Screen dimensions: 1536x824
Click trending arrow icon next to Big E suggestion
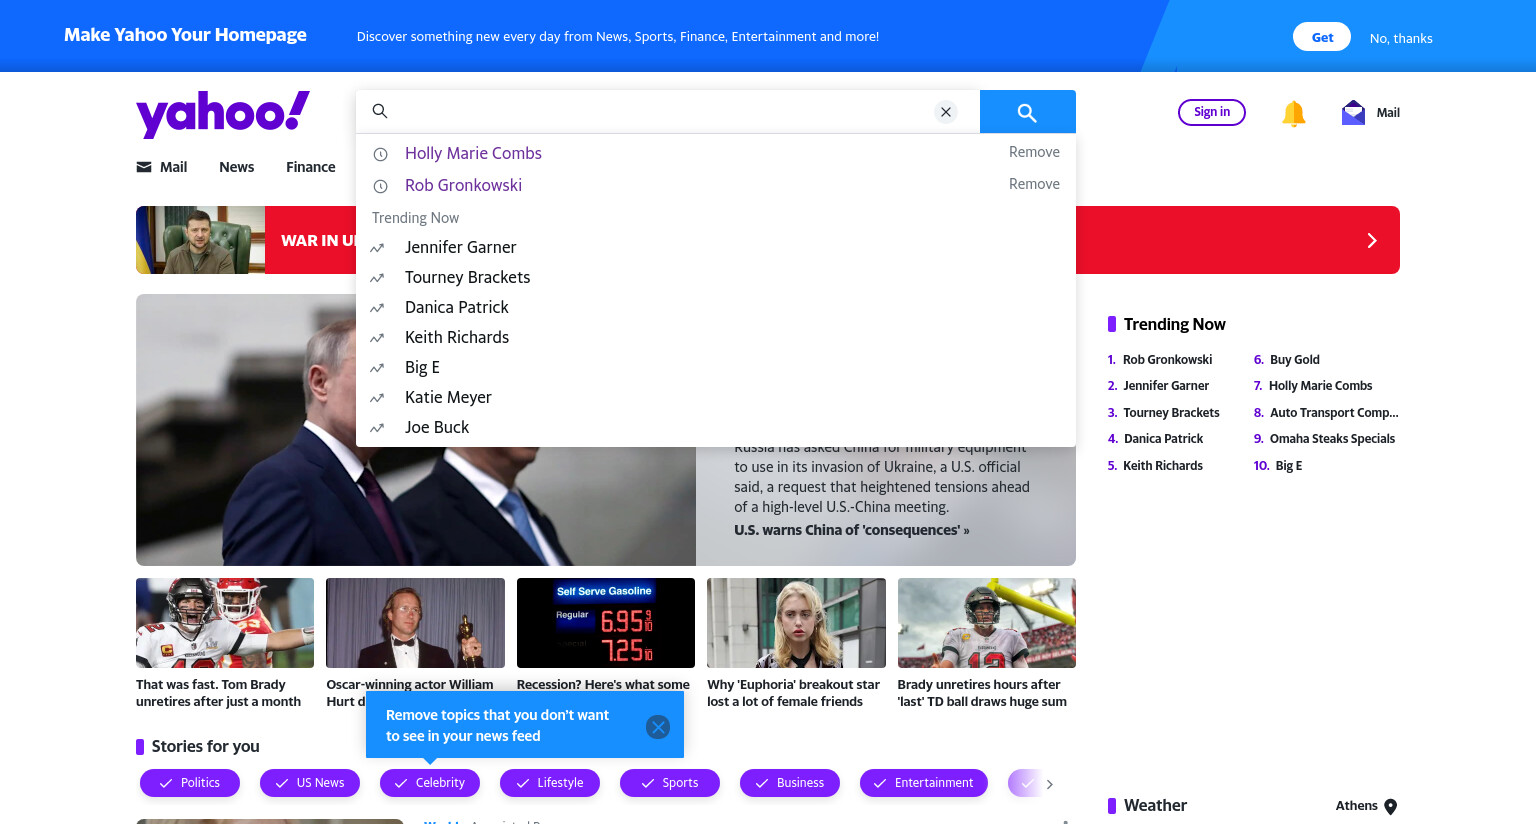(377, 368)
